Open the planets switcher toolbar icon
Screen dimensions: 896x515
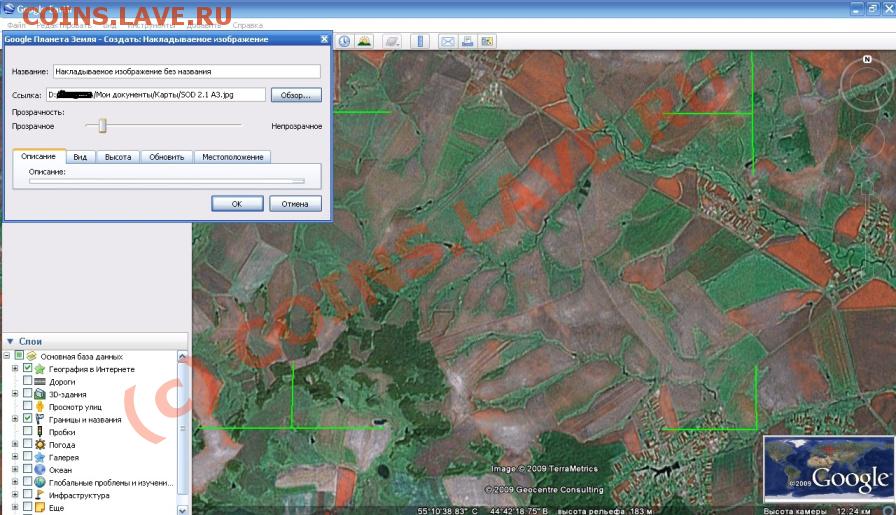tap(391, 41)
